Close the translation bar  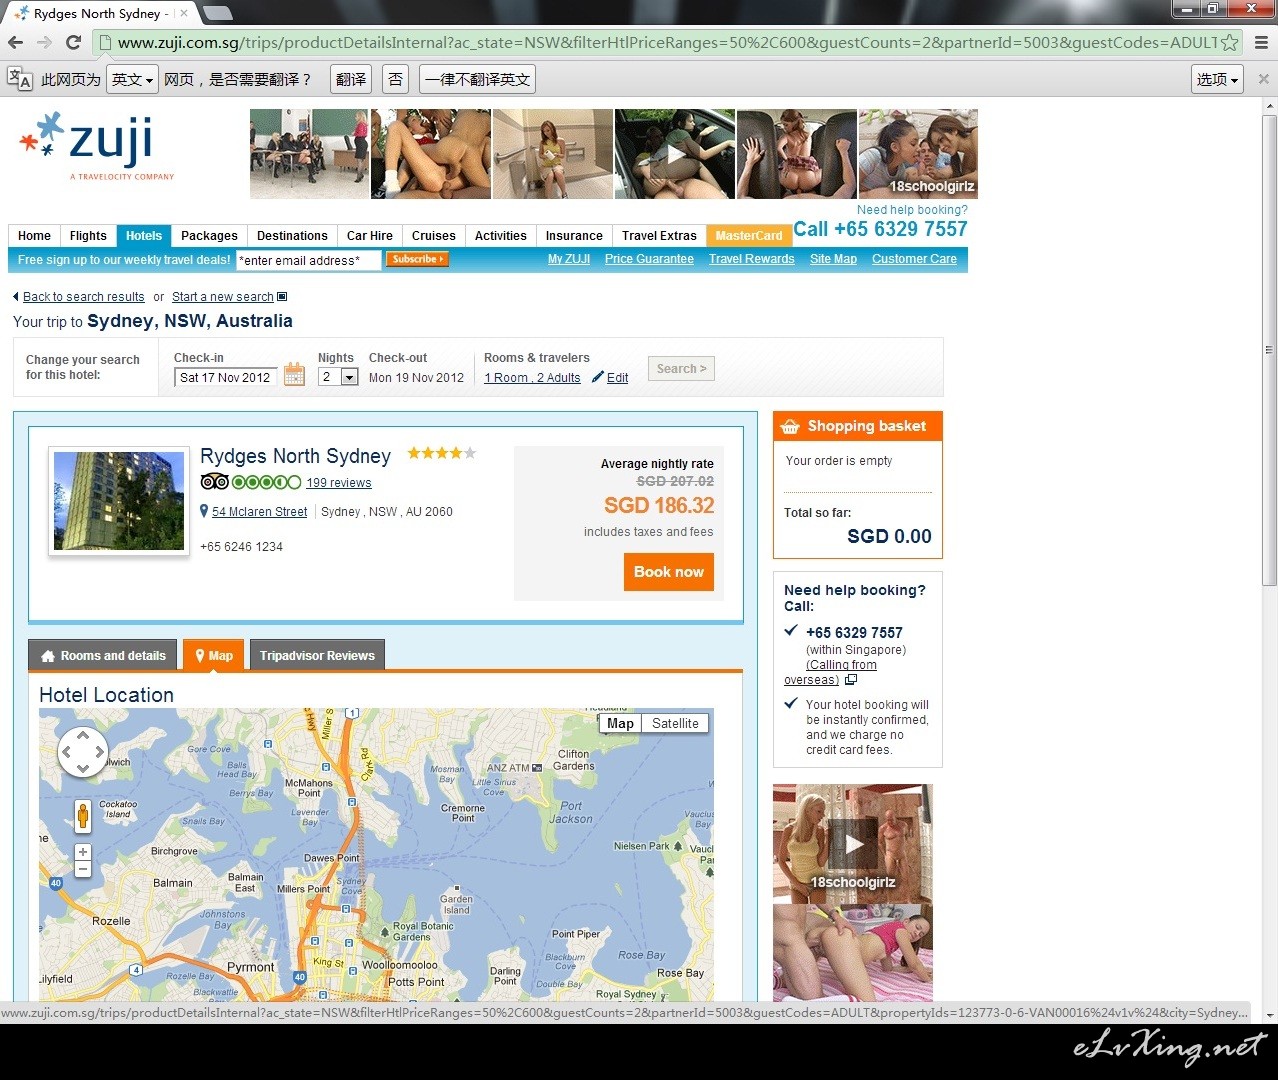click(1263, 79)
